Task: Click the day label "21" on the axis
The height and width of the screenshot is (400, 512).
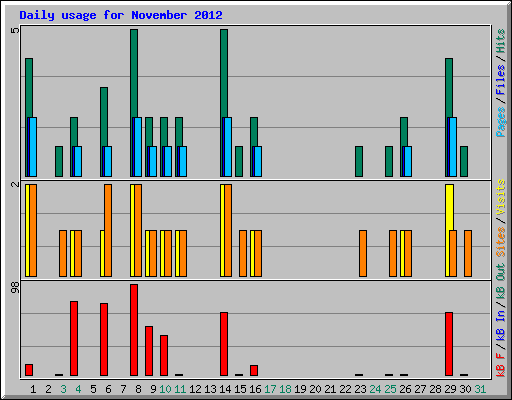Action: pos(330,389)
